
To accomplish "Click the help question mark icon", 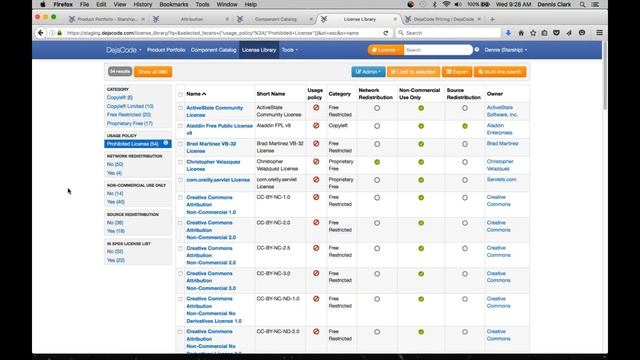I will click(x=477, y=49).
